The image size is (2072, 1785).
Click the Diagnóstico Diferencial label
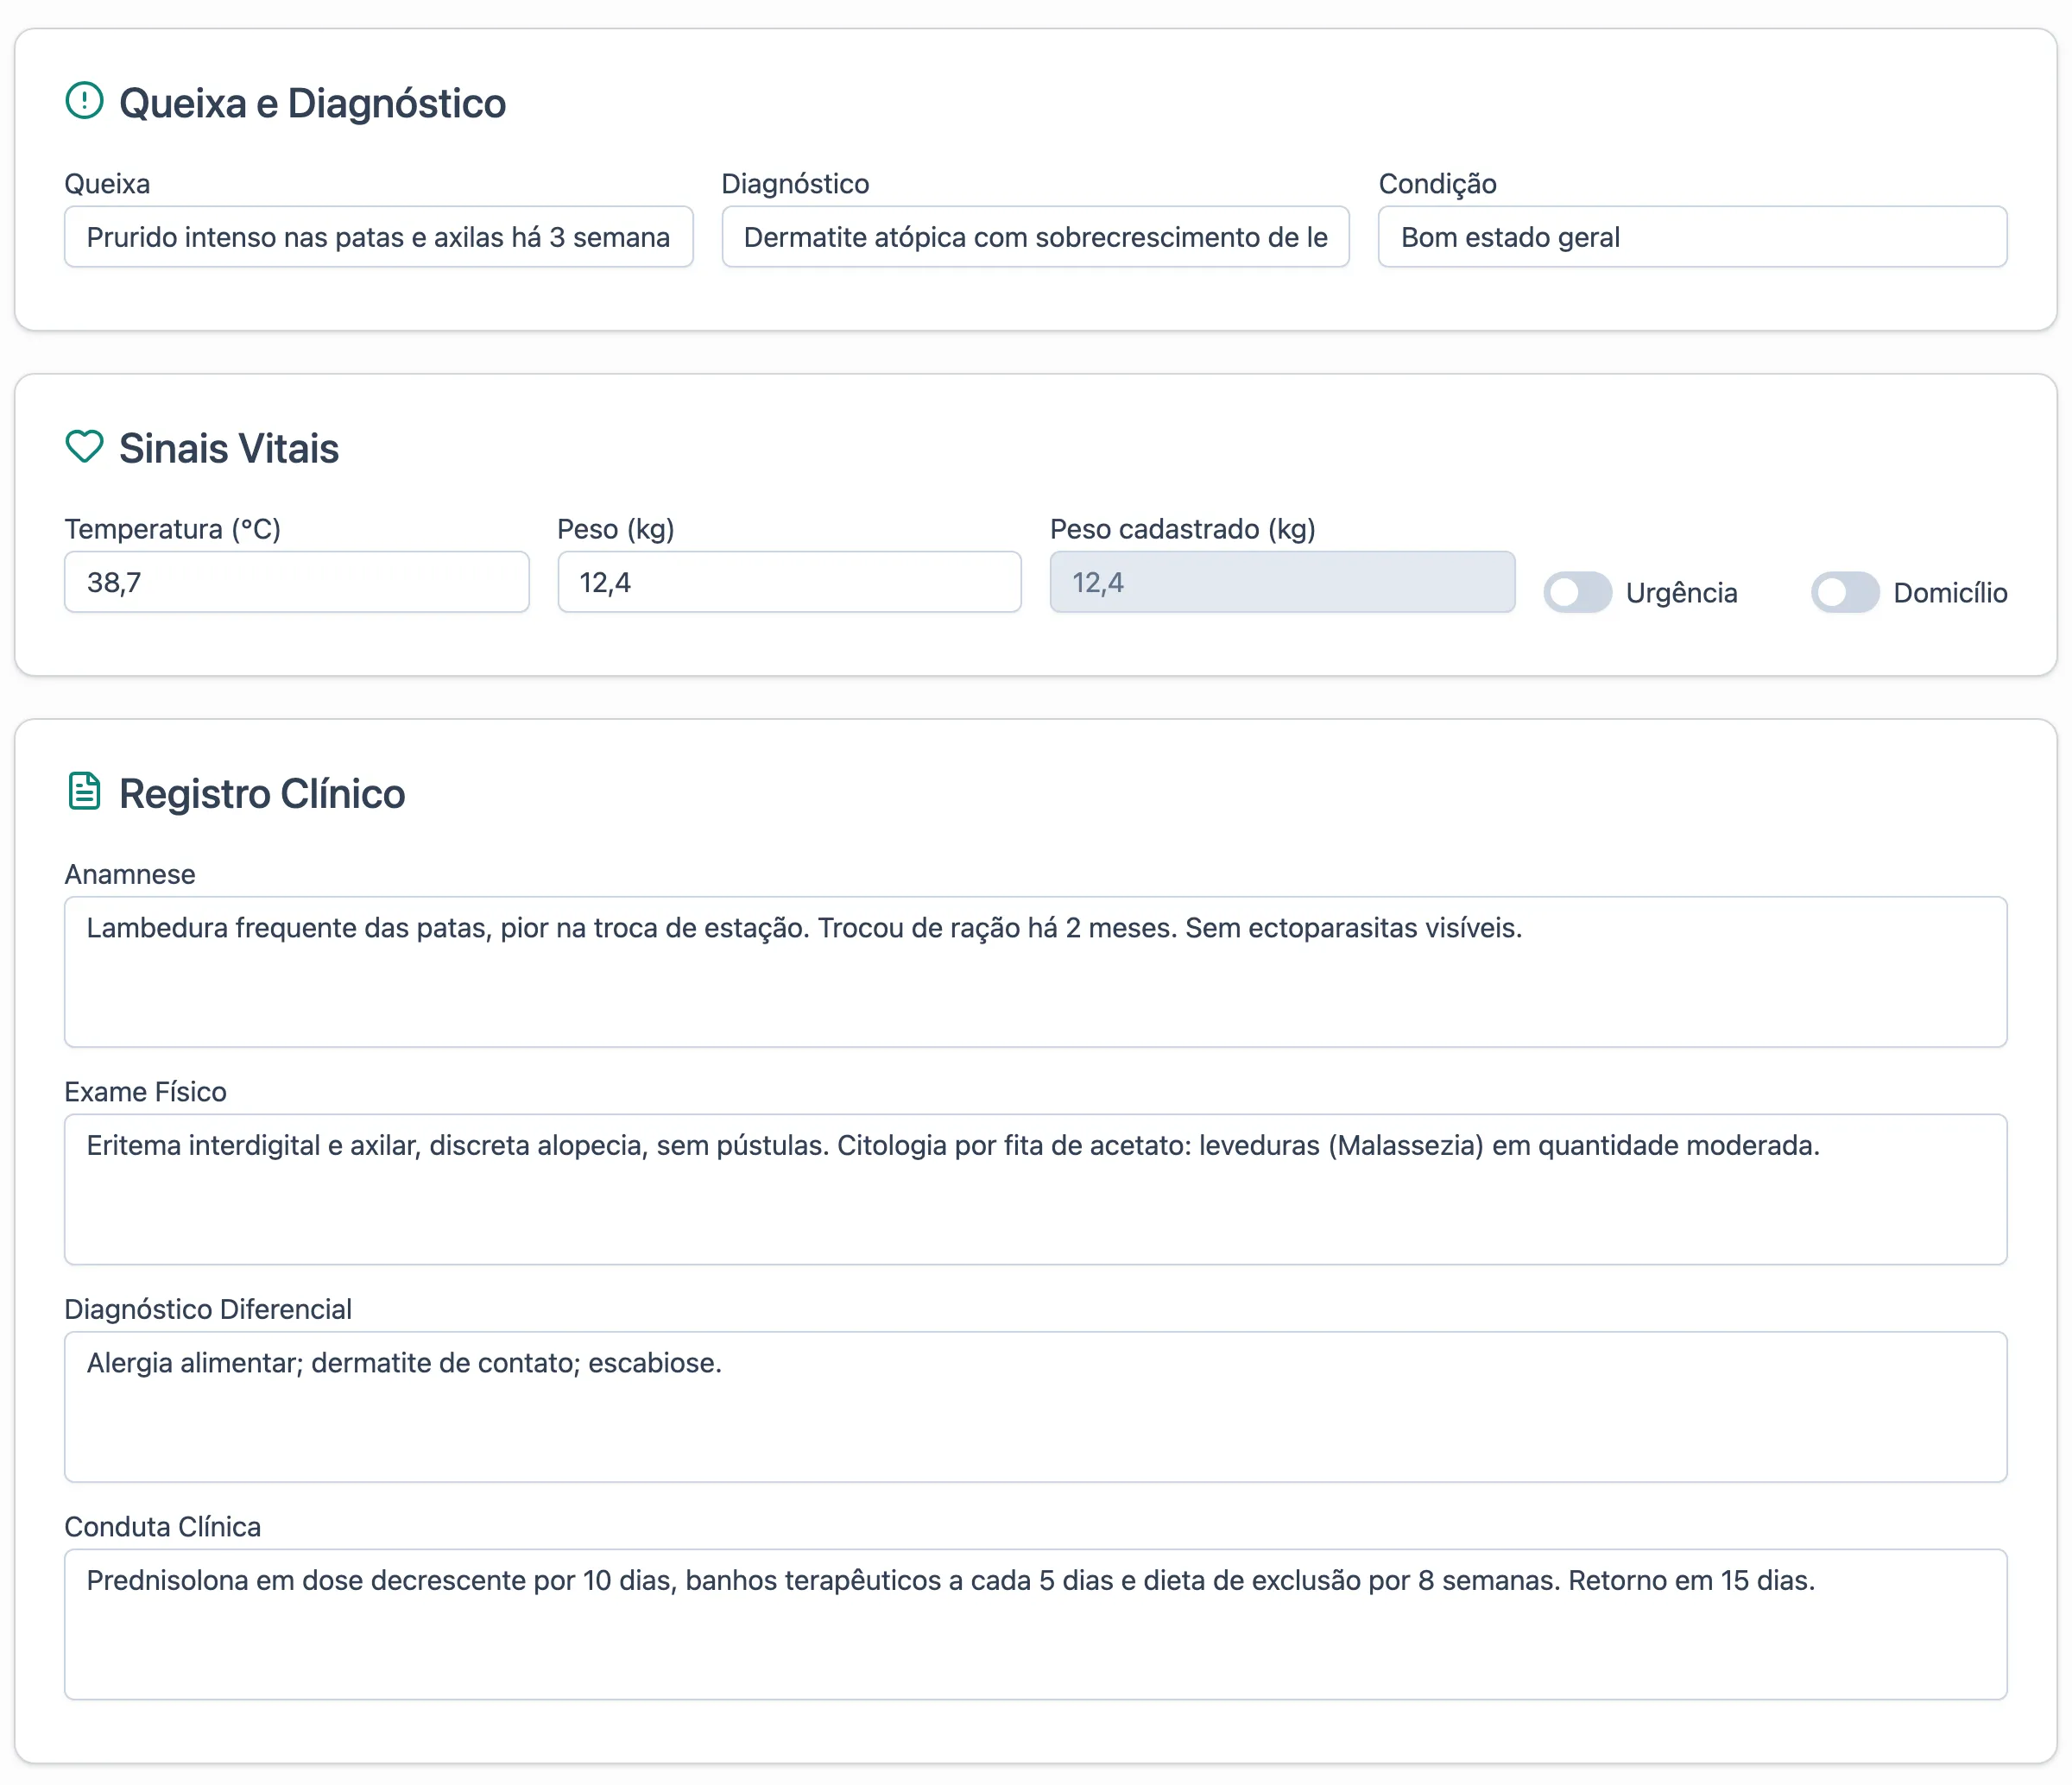(x=208, y=1309)
